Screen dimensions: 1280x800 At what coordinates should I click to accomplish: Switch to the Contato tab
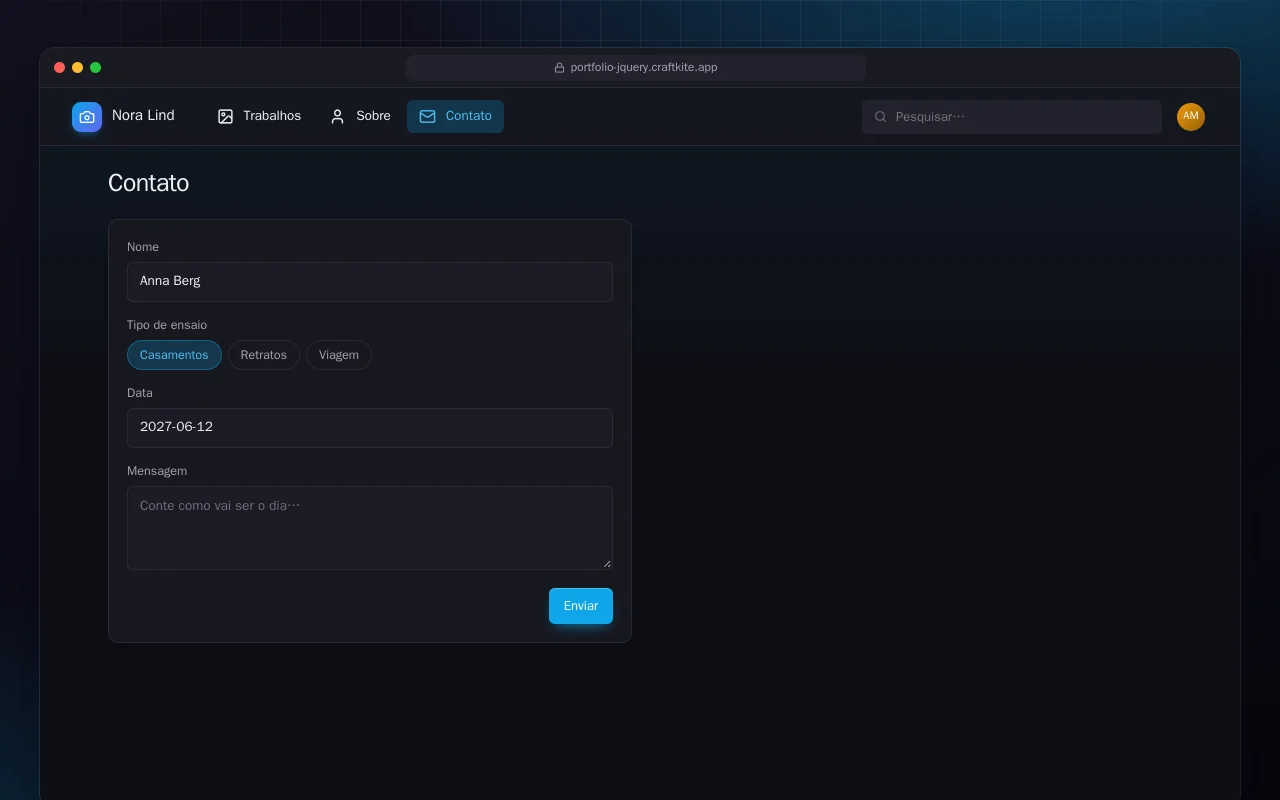(455, 116)
